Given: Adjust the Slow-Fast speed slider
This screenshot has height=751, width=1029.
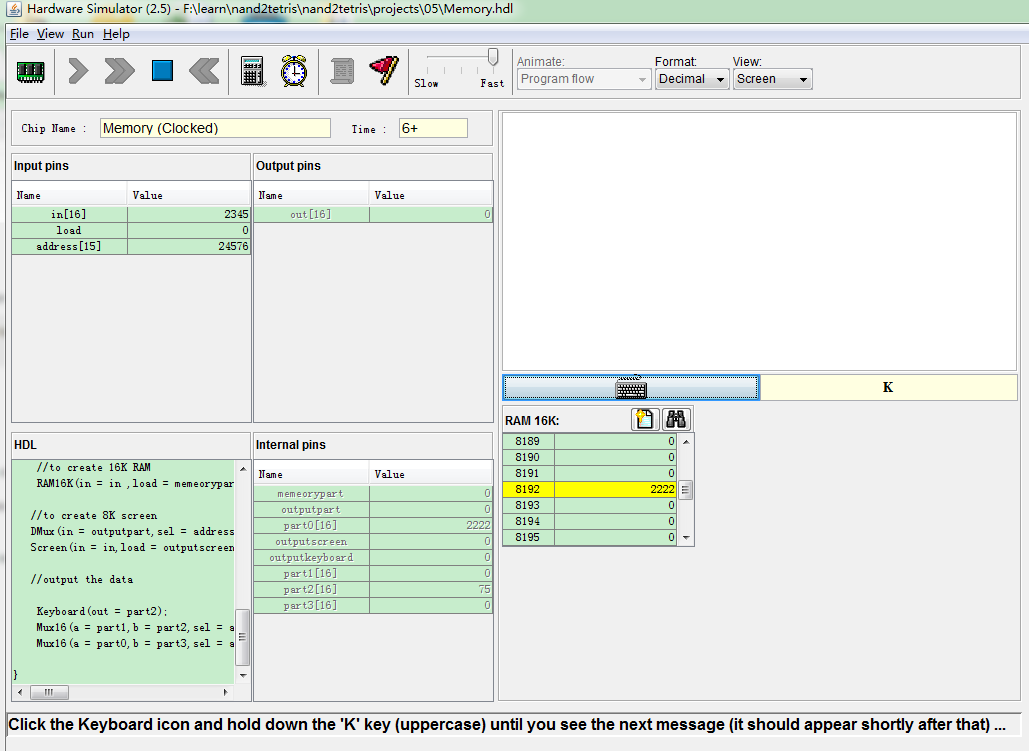Looking at the screenshot, I should point(492,58).
